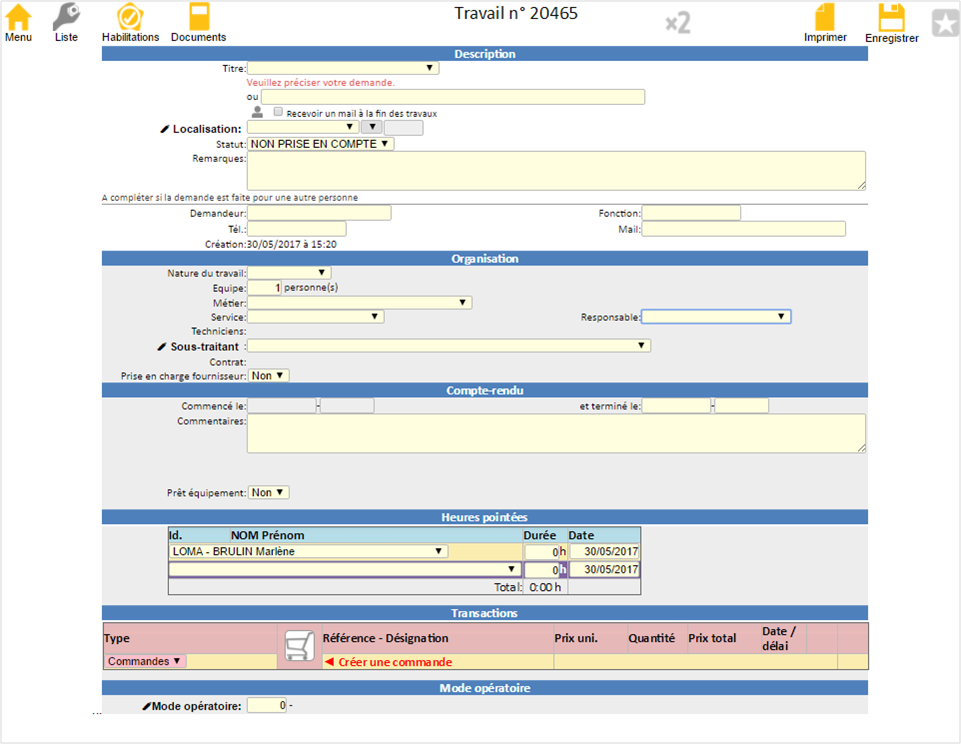
Task: Click the x2 duplicate icon
Action: click(678, 23)
